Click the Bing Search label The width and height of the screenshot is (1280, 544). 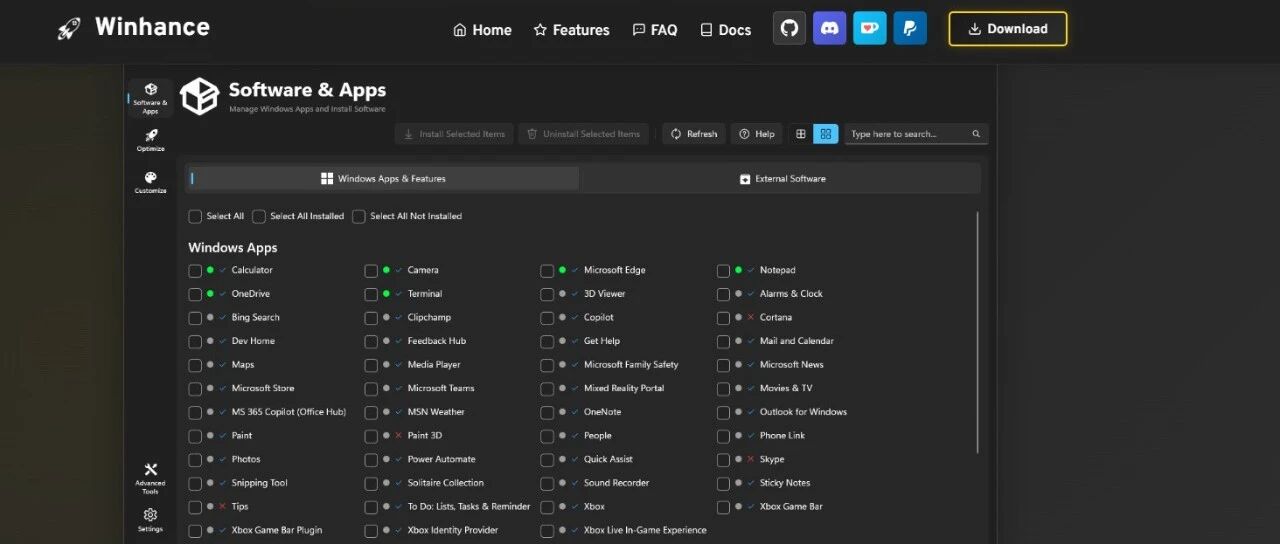(256, 318)
